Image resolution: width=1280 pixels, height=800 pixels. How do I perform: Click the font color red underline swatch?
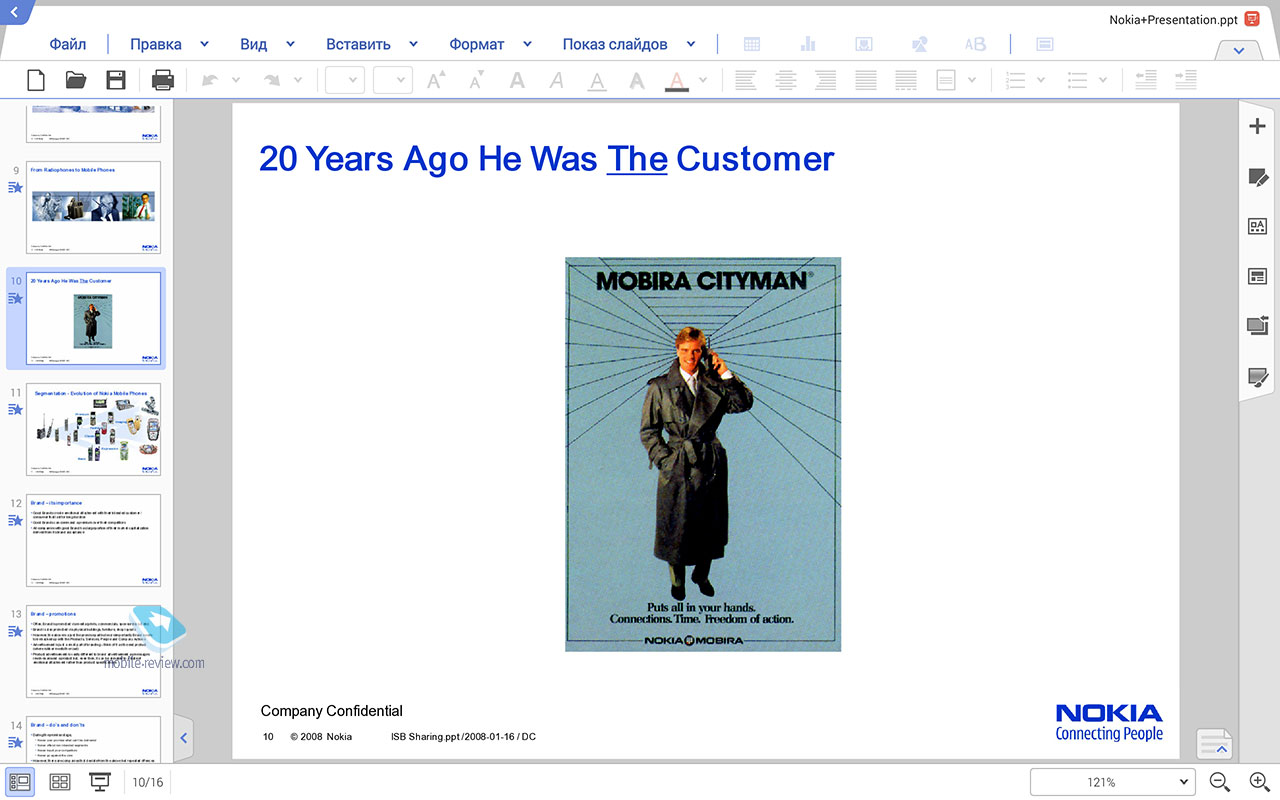(677, 81)
